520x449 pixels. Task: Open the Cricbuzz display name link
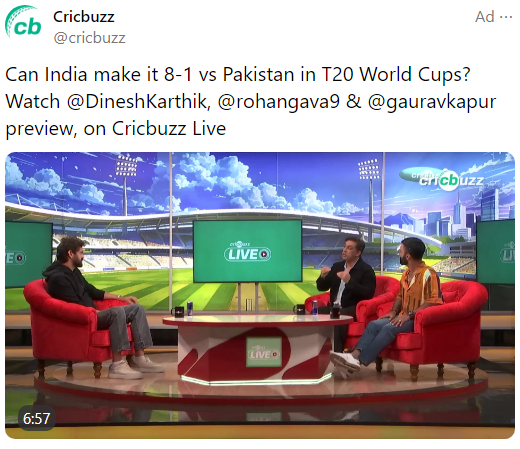[x=84, y=17]
